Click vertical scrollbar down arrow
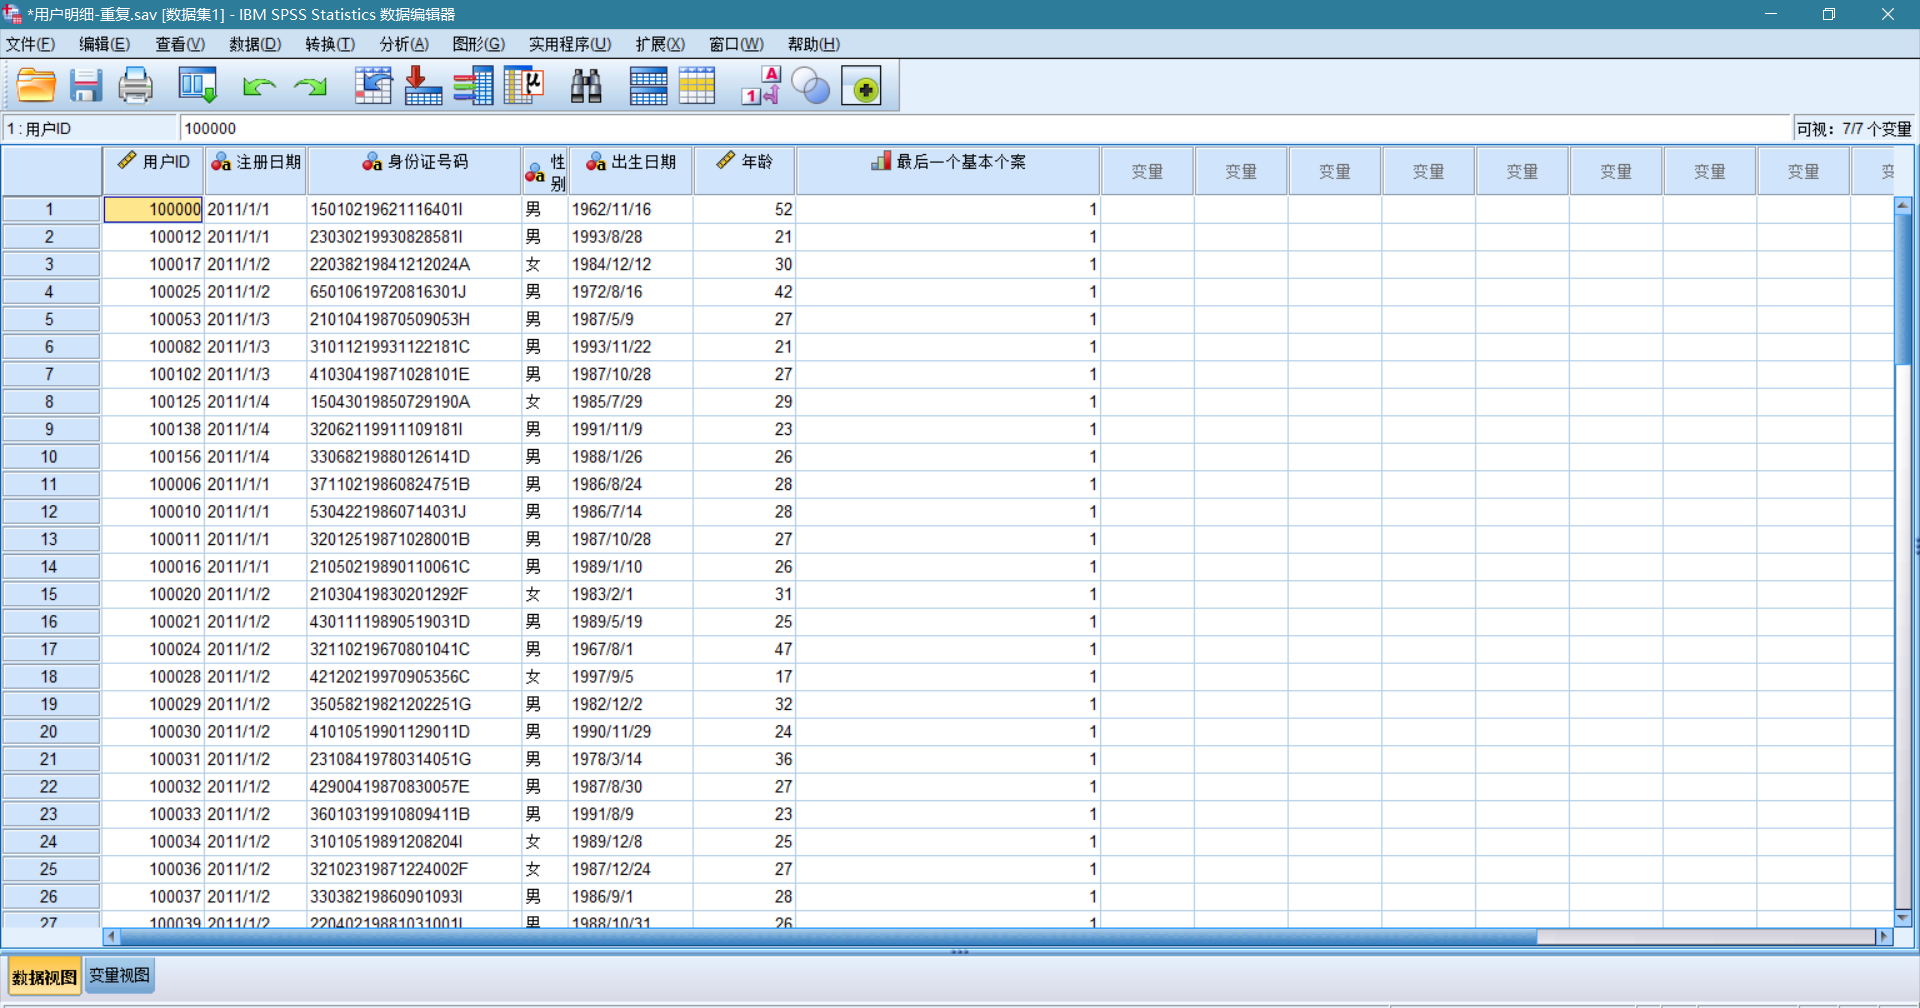The image size is (1920, 1008). pos(1903,917)
